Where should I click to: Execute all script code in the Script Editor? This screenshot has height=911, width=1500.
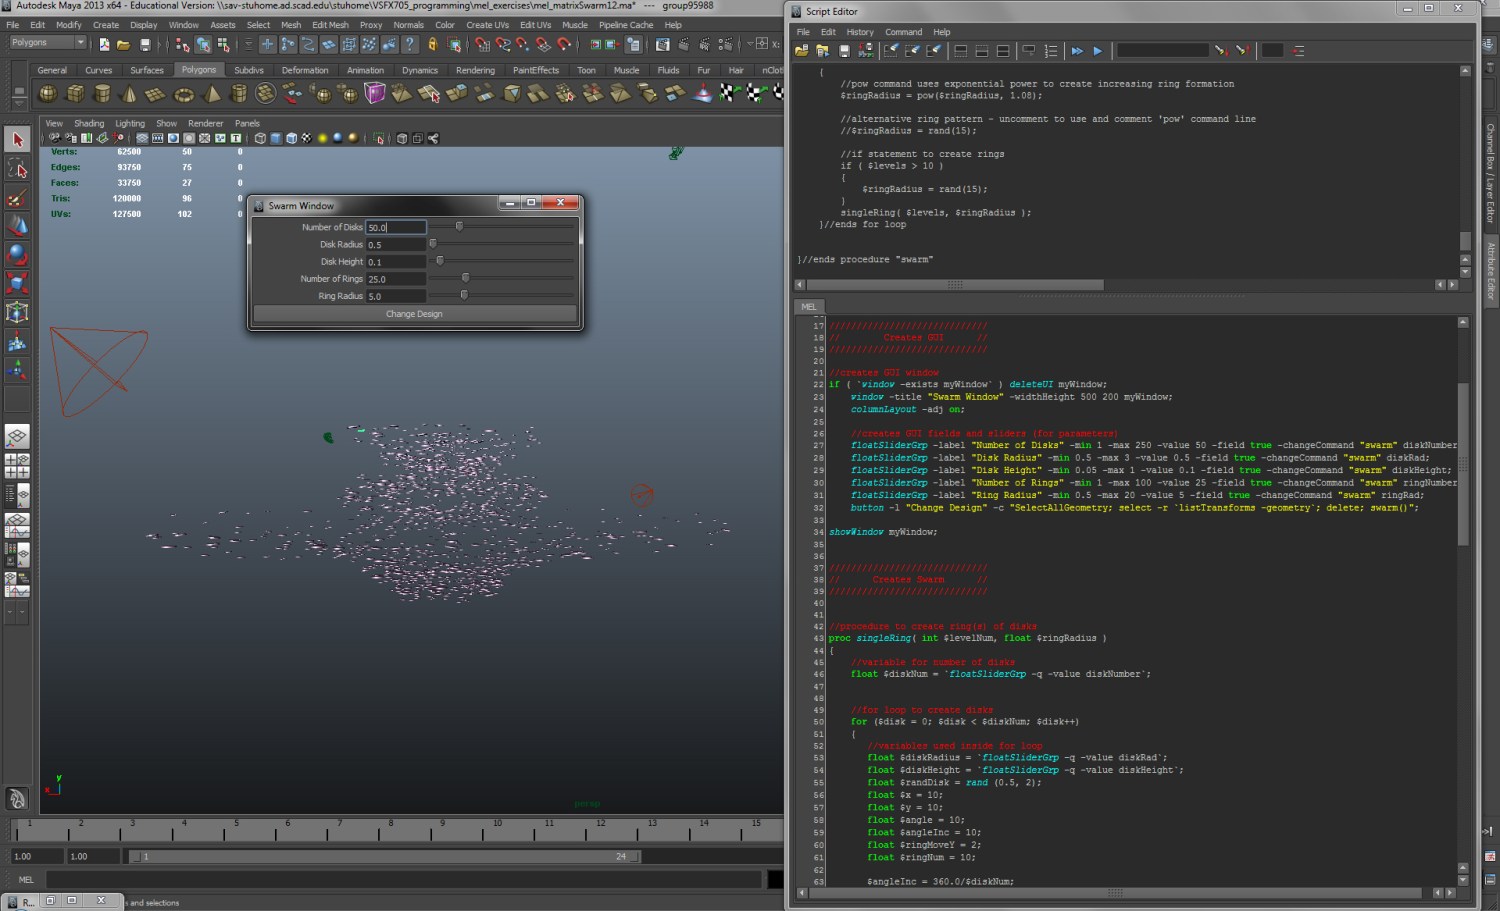pyautogui.click(x=1078, y=50)
